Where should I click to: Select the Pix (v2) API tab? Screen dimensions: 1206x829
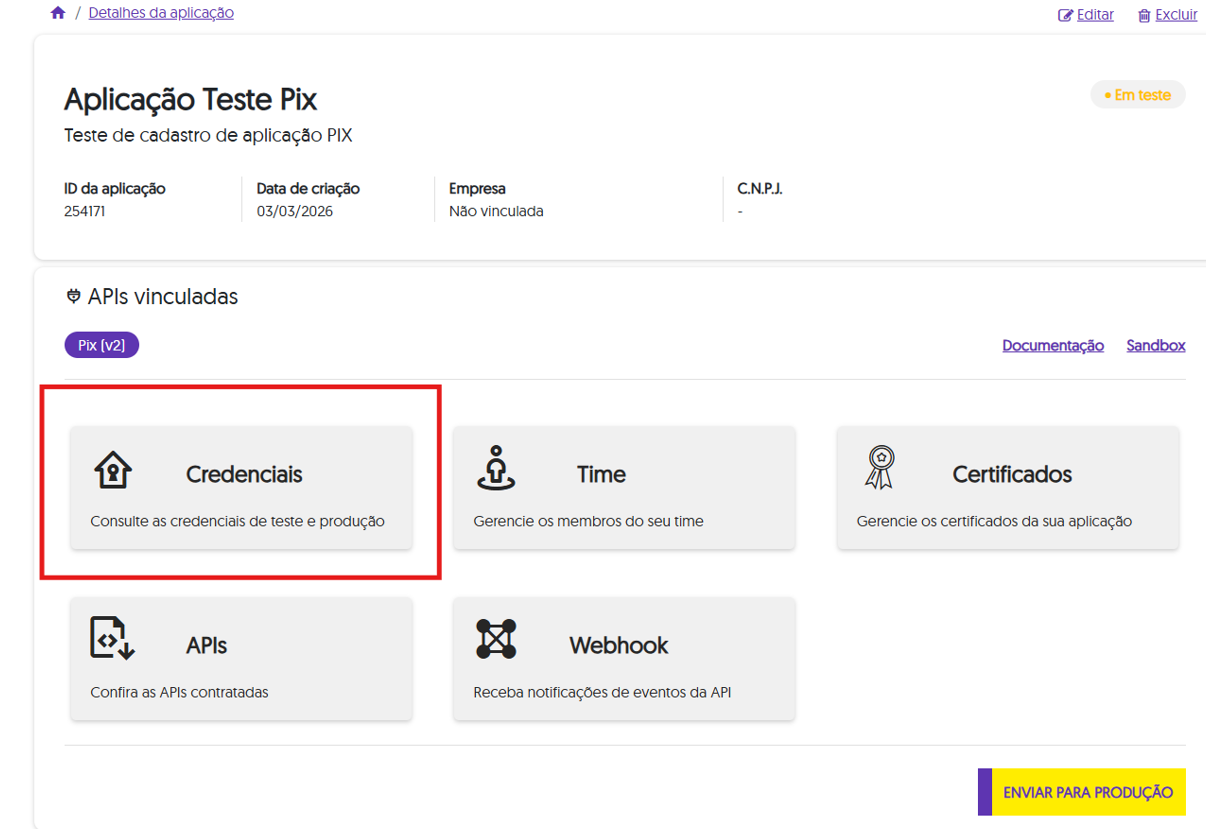102,345
